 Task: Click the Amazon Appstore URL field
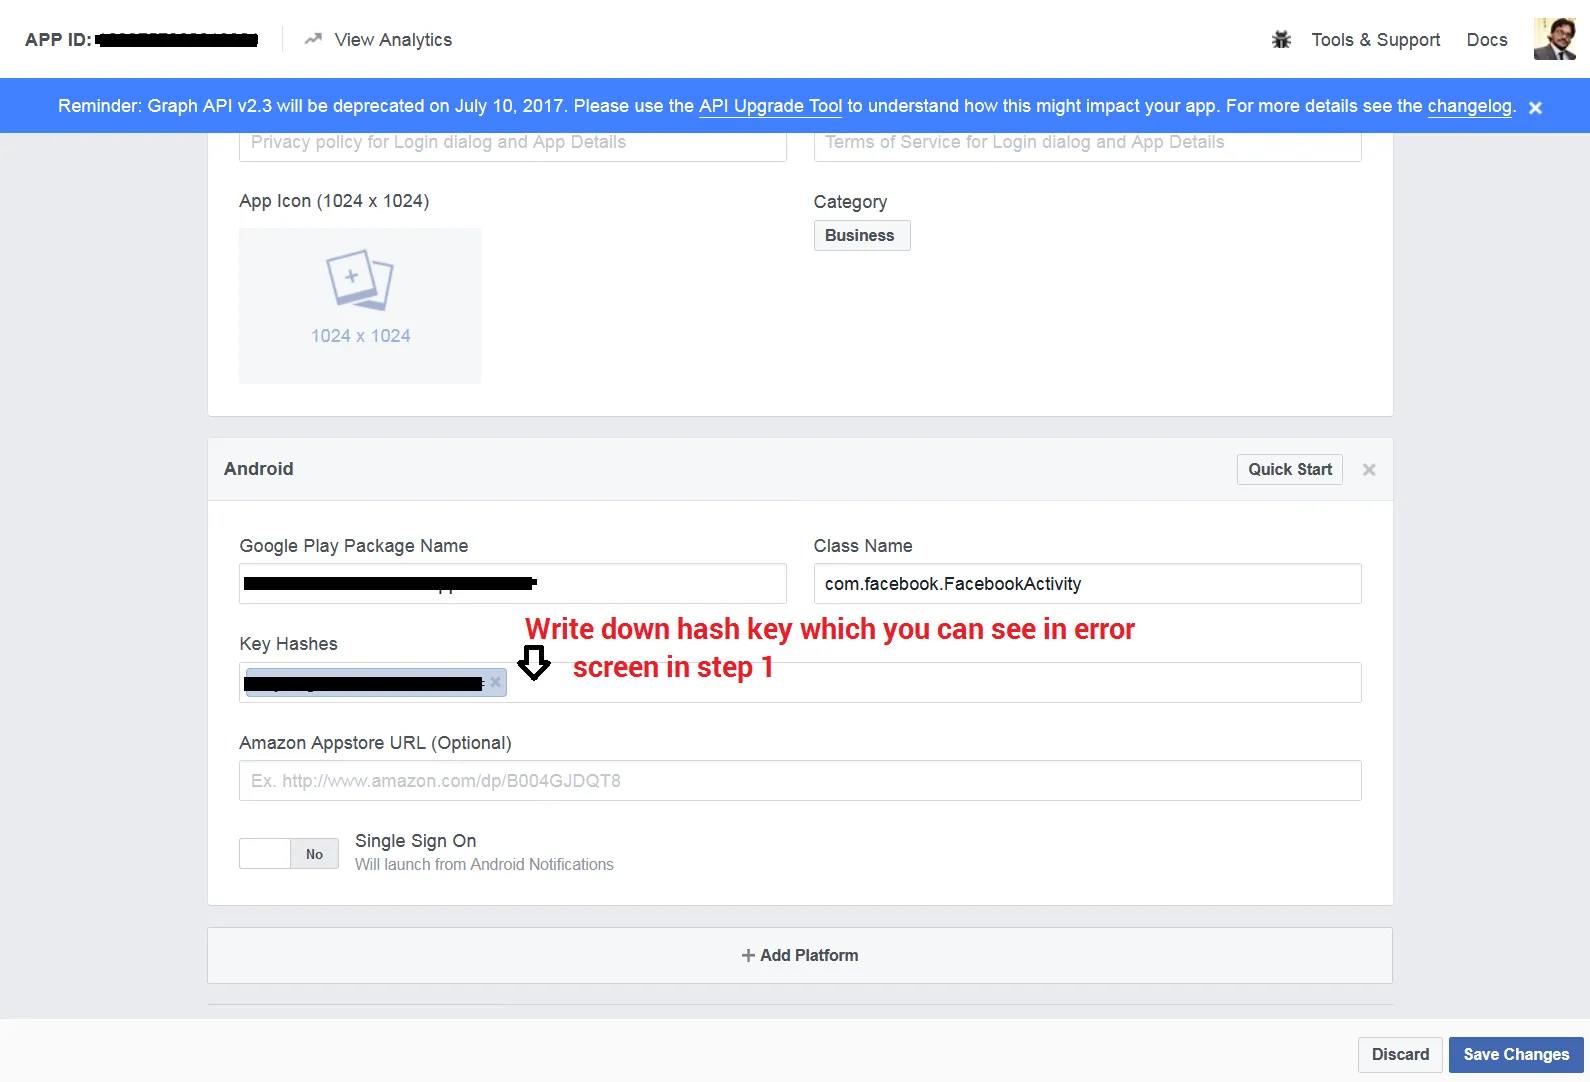click(800, 781)
